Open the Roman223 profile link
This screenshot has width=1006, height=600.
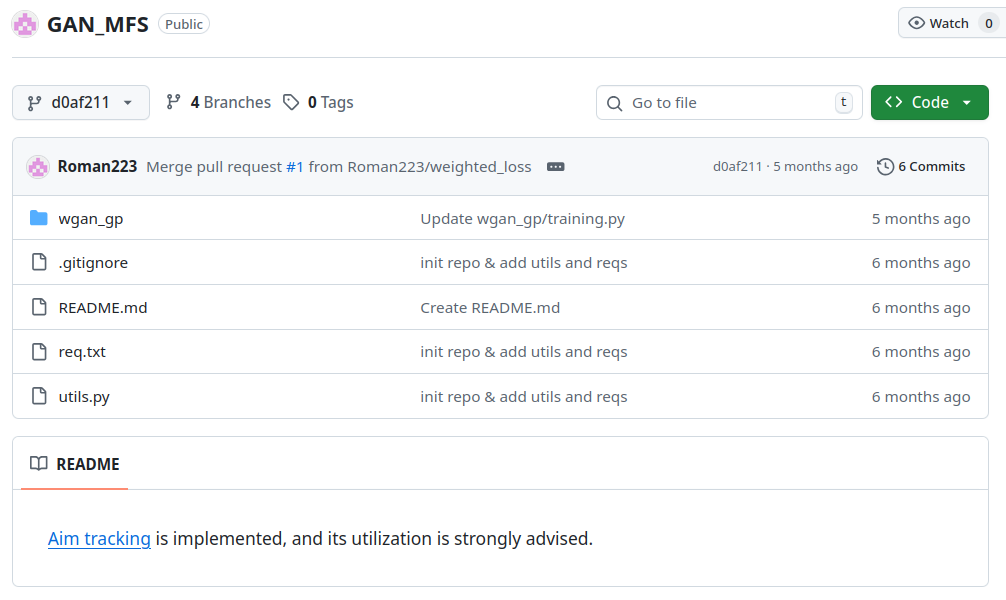(x=97, y=167)
